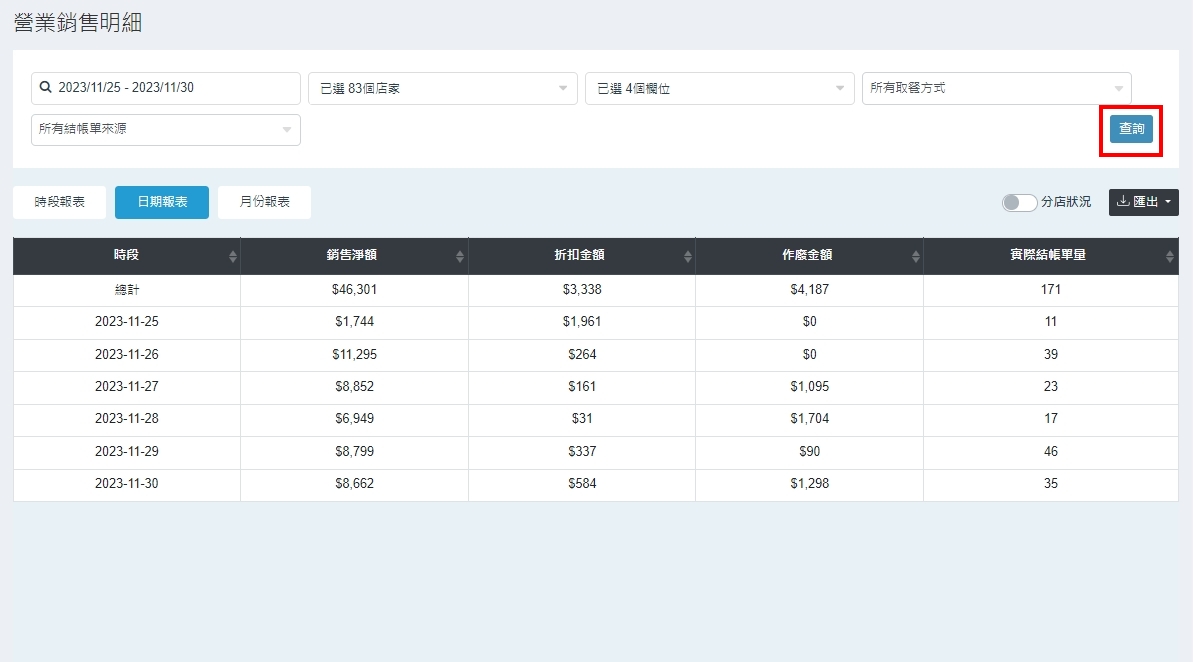Toggle the 分店狀況 switch

(1019, 202)
